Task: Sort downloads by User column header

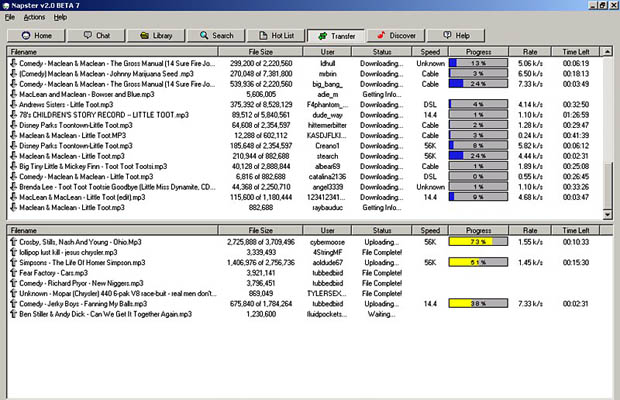Action: point(327,52)
